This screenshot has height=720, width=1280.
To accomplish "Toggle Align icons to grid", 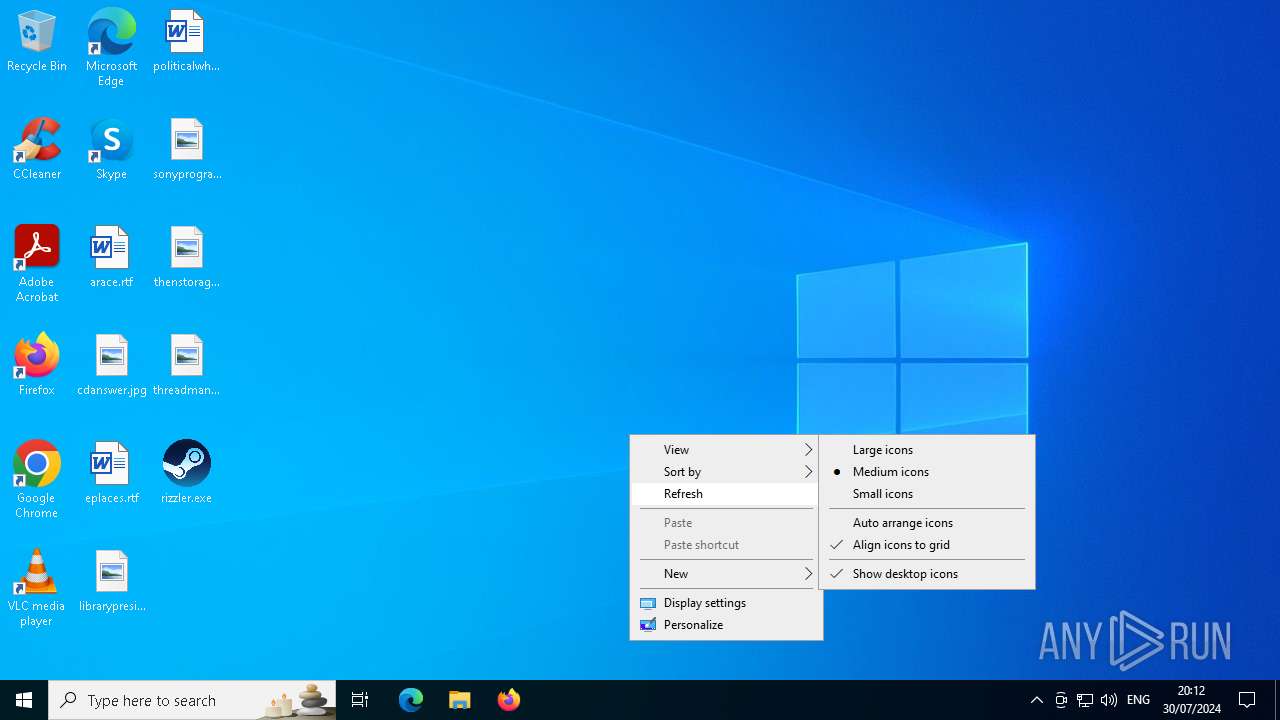I will (x=927, y=545).
